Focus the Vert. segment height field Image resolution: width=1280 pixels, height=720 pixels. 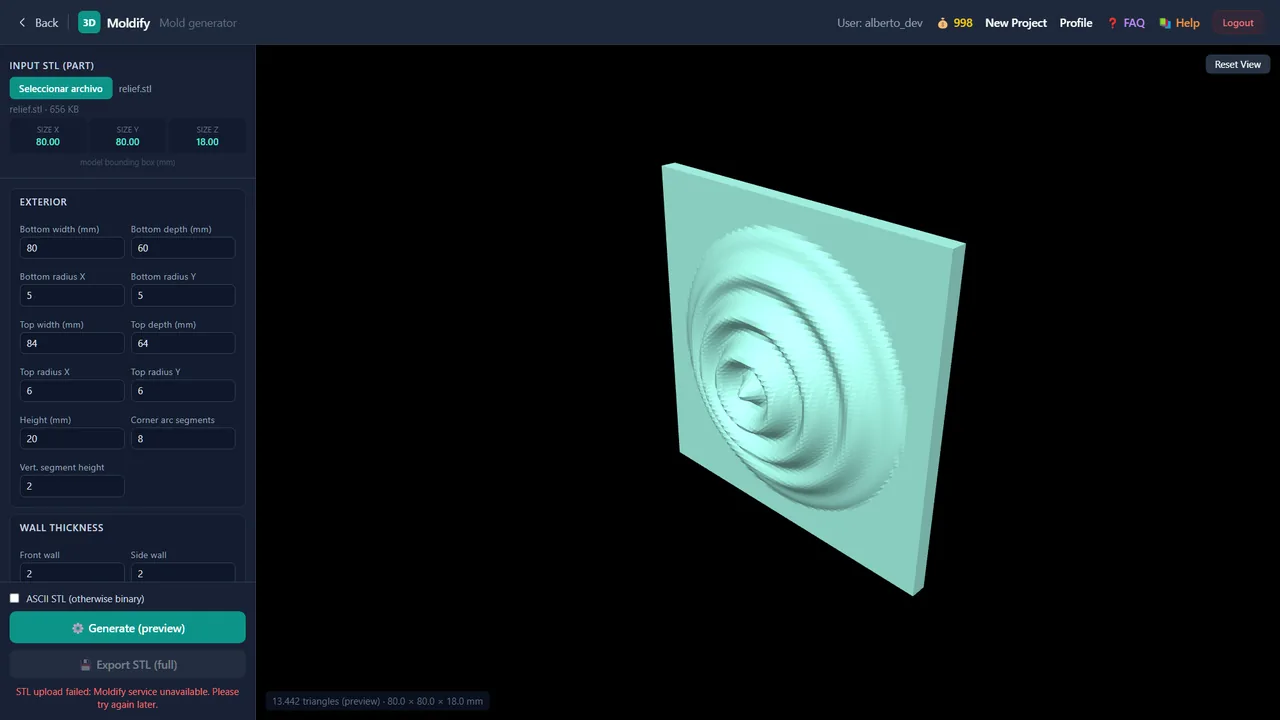(72, 486)
